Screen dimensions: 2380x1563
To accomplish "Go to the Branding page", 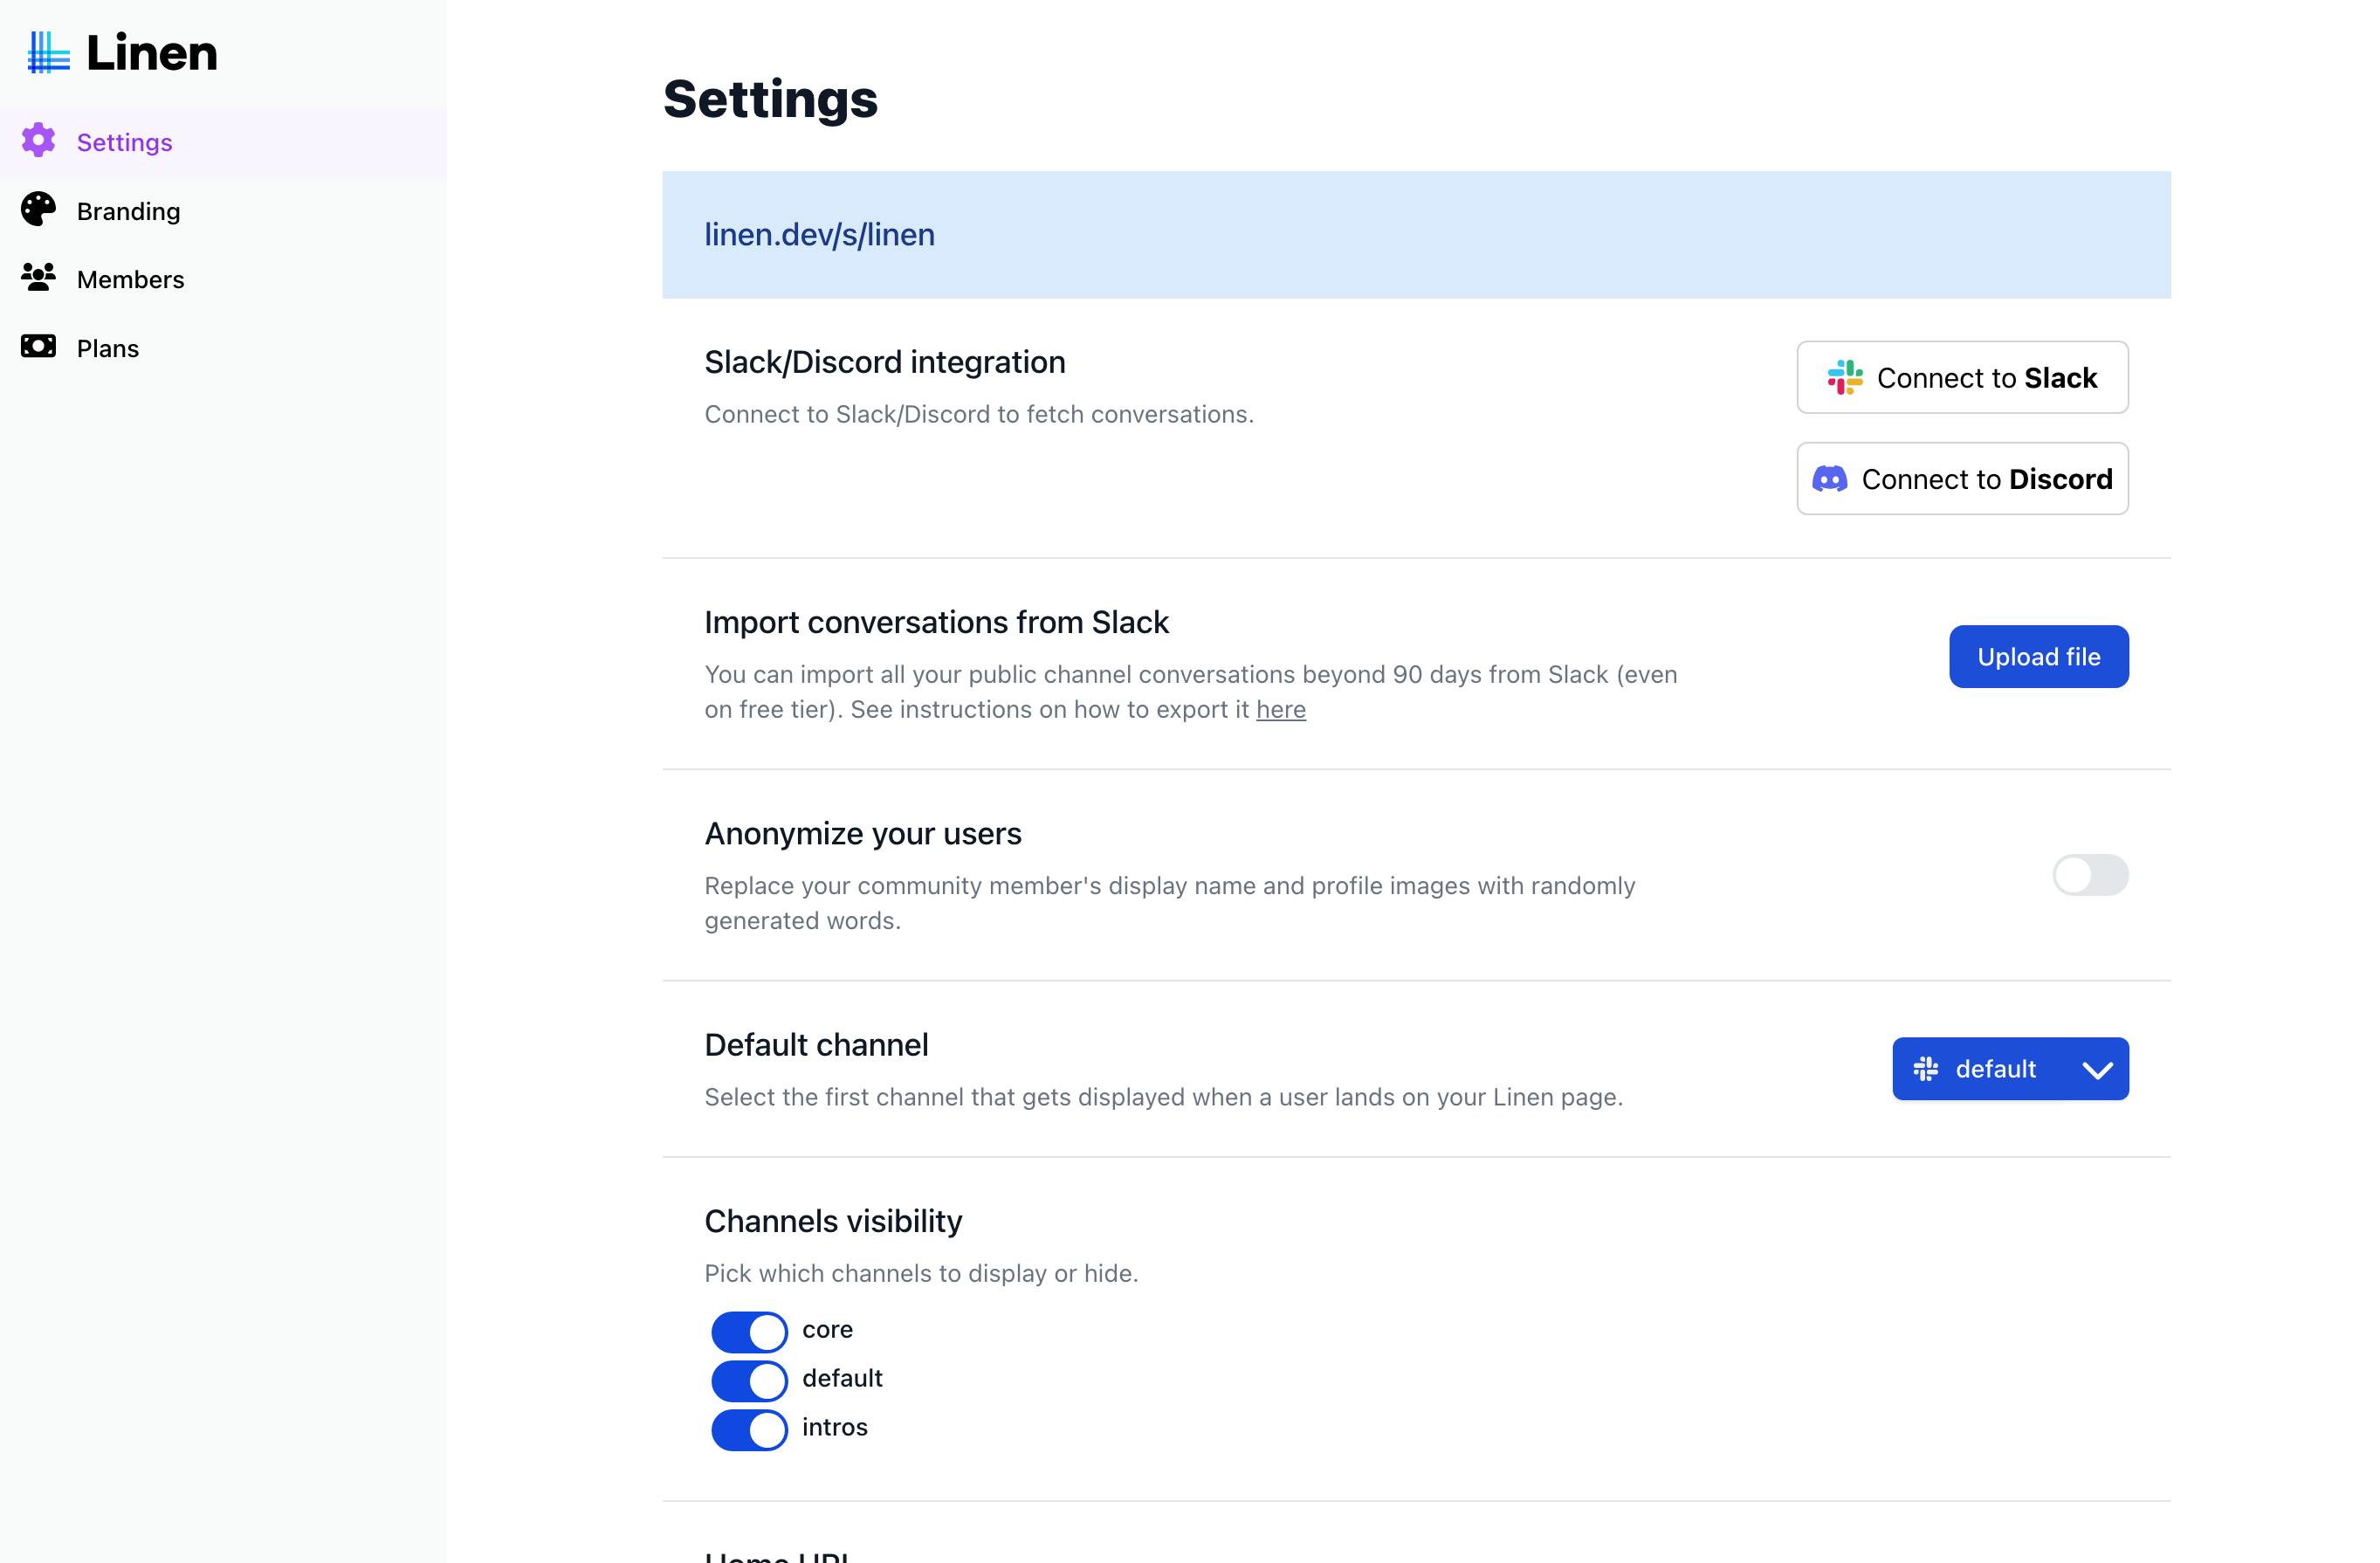I will [223, 211].
